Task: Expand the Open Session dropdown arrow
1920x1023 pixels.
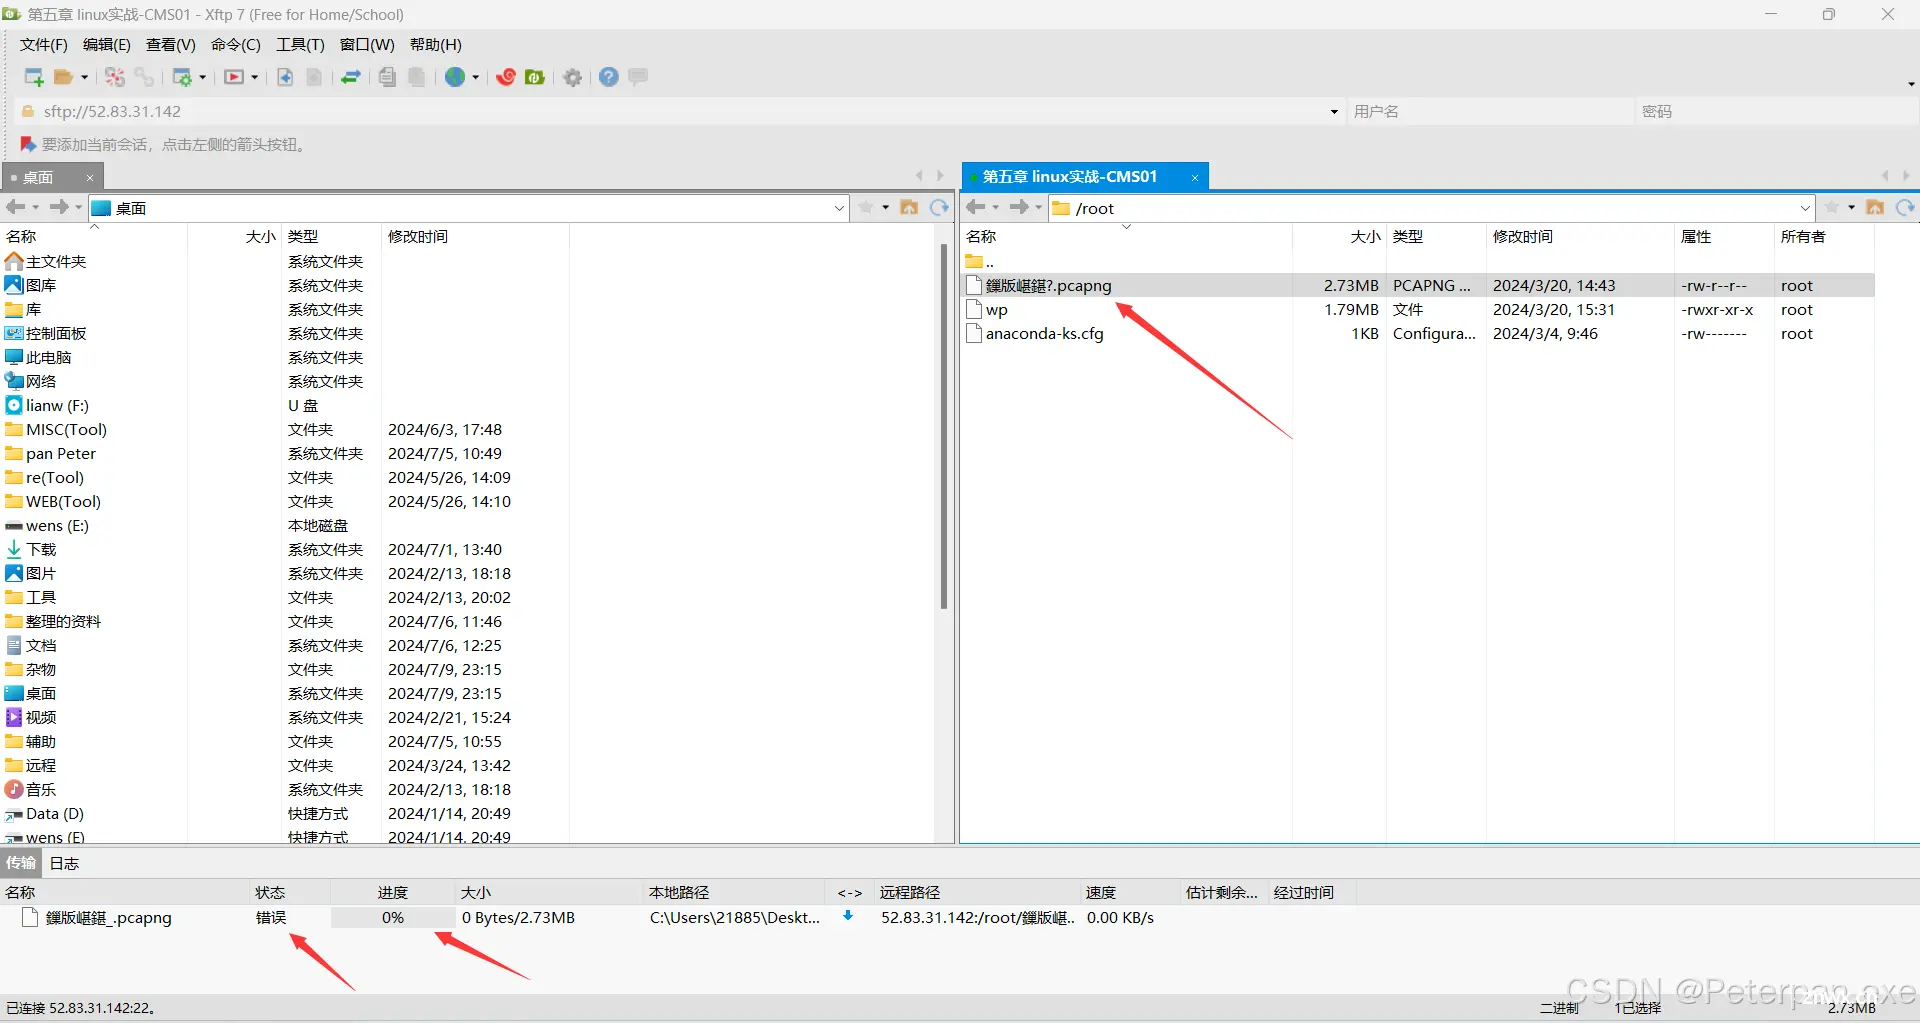Action: 84,77
